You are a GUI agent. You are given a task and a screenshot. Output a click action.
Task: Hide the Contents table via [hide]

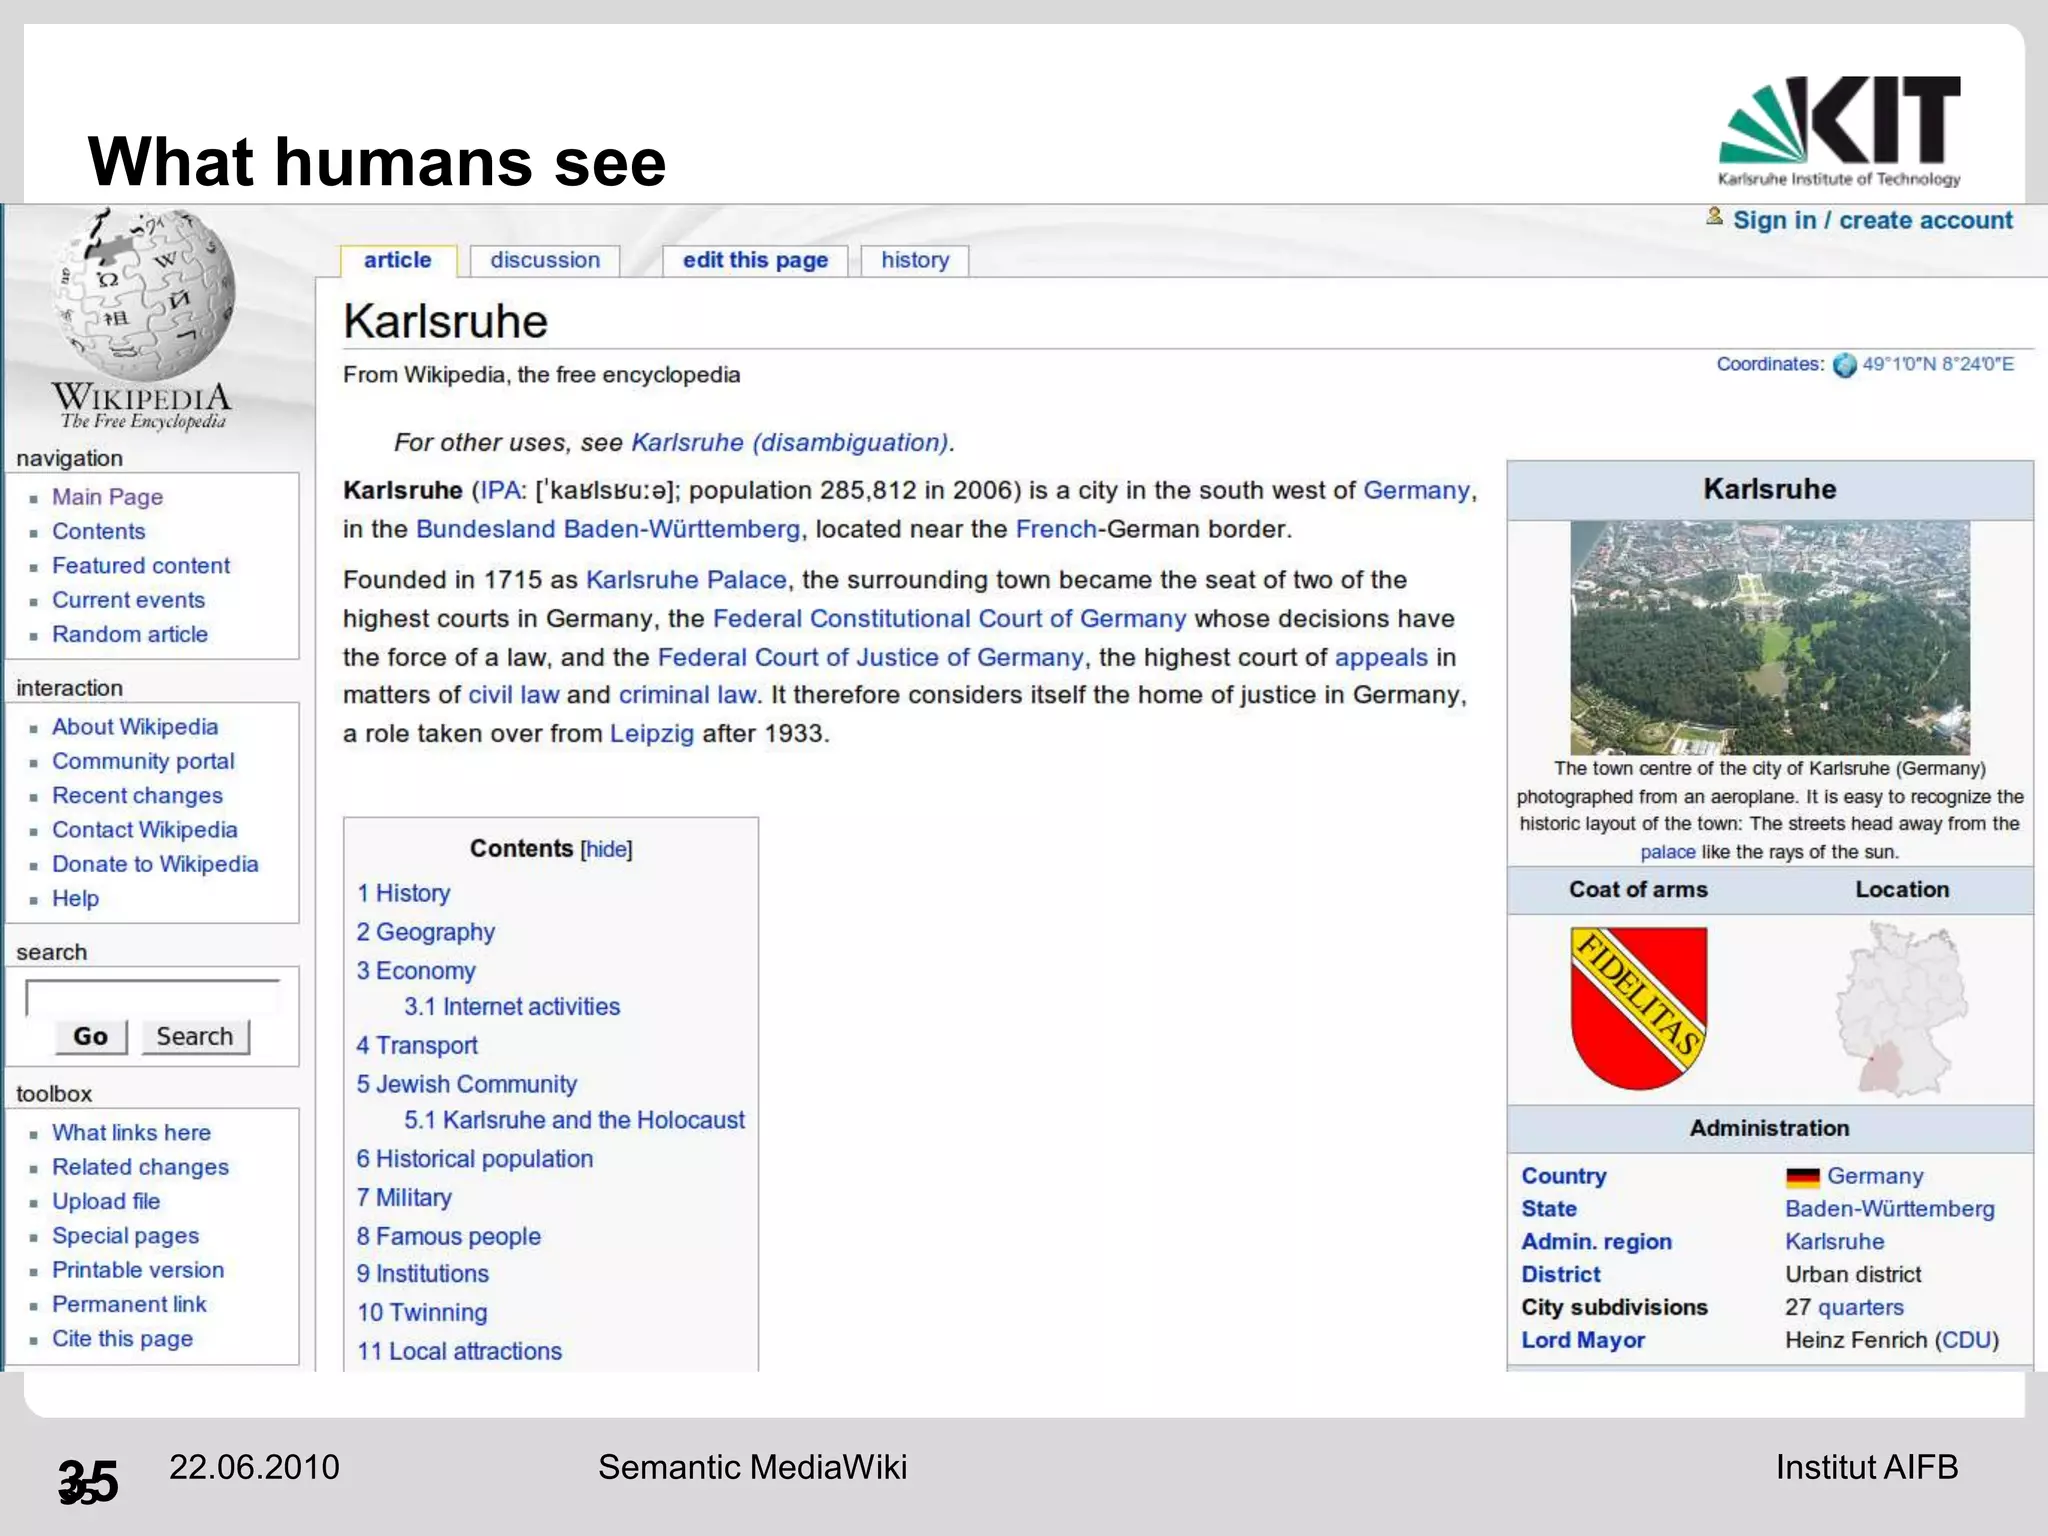(606, 849)
